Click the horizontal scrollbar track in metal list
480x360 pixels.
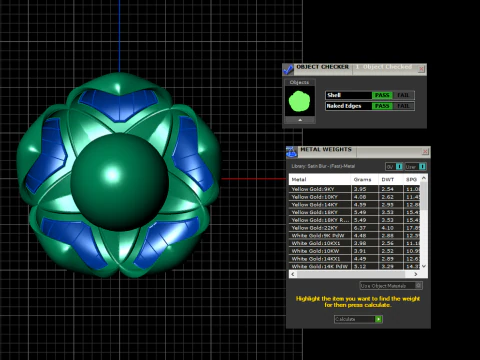coord(354,274)
